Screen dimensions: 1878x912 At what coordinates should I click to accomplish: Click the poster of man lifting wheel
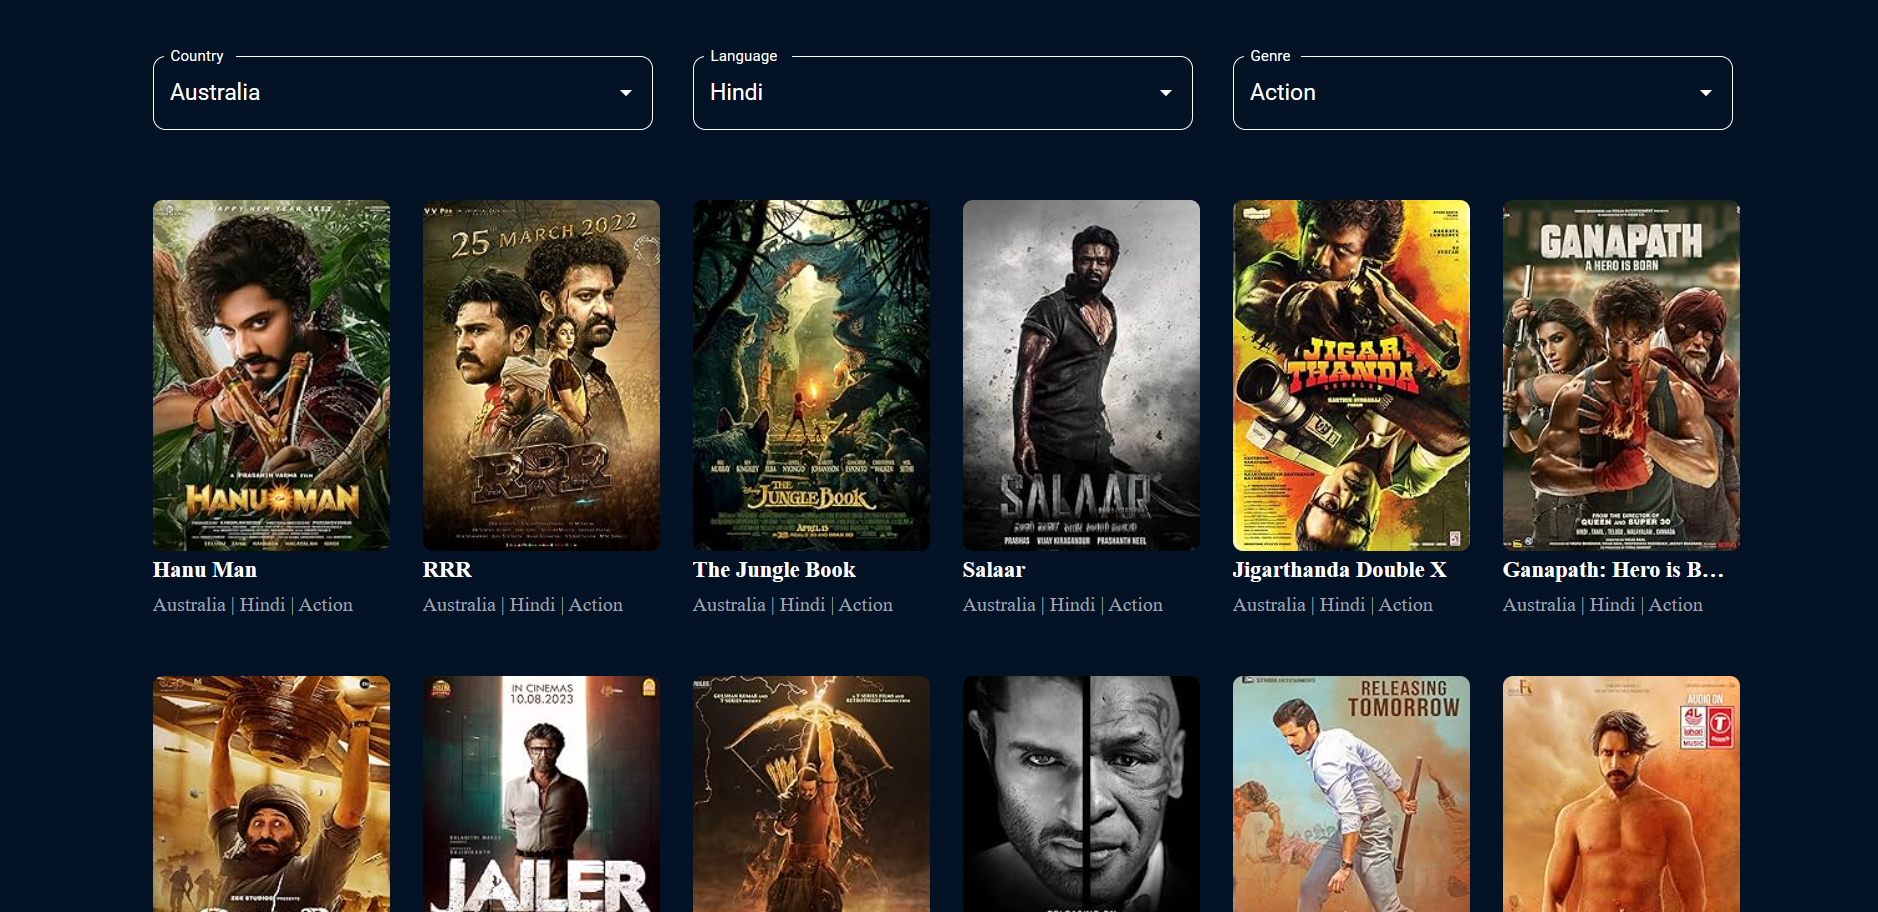pyautogui.click(x=271, y=794)
